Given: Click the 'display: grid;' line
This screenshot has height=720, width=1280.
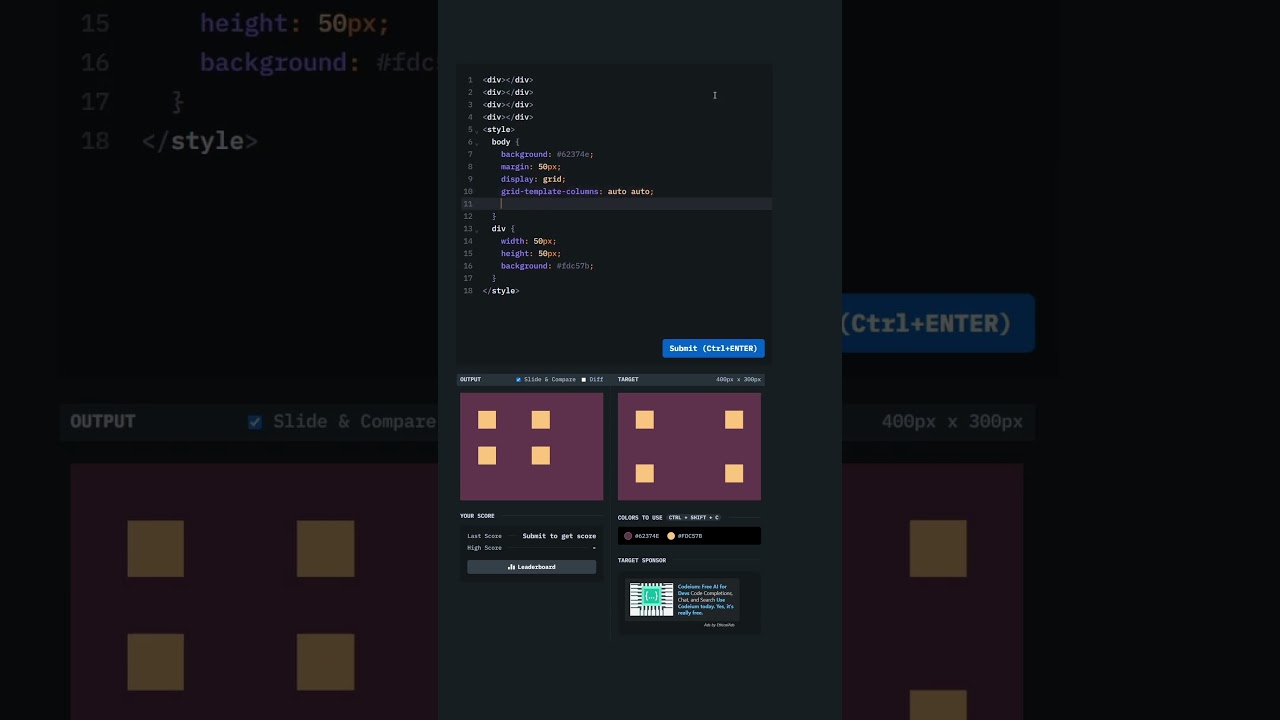Looking at the screenshot, I should [533, 179].
